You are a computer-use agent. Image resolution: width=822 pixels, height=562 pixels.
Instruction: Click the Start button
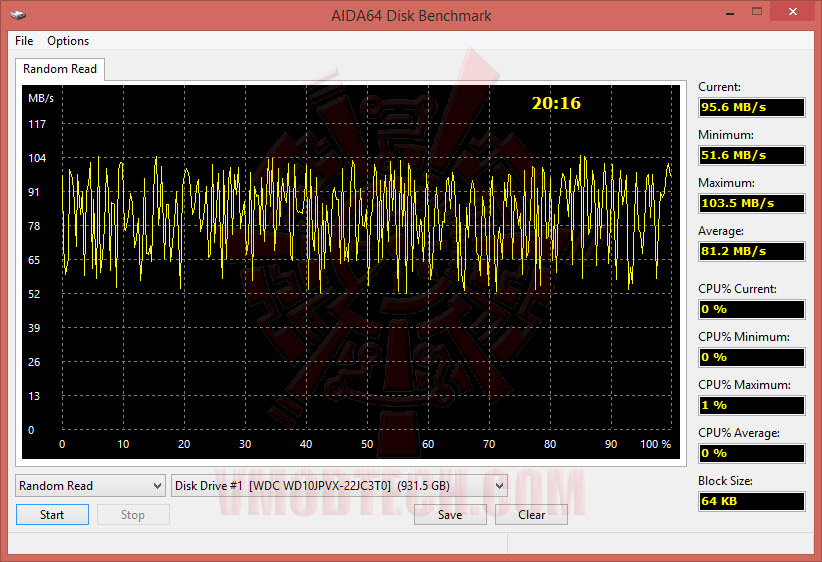(x=52, y=515)
